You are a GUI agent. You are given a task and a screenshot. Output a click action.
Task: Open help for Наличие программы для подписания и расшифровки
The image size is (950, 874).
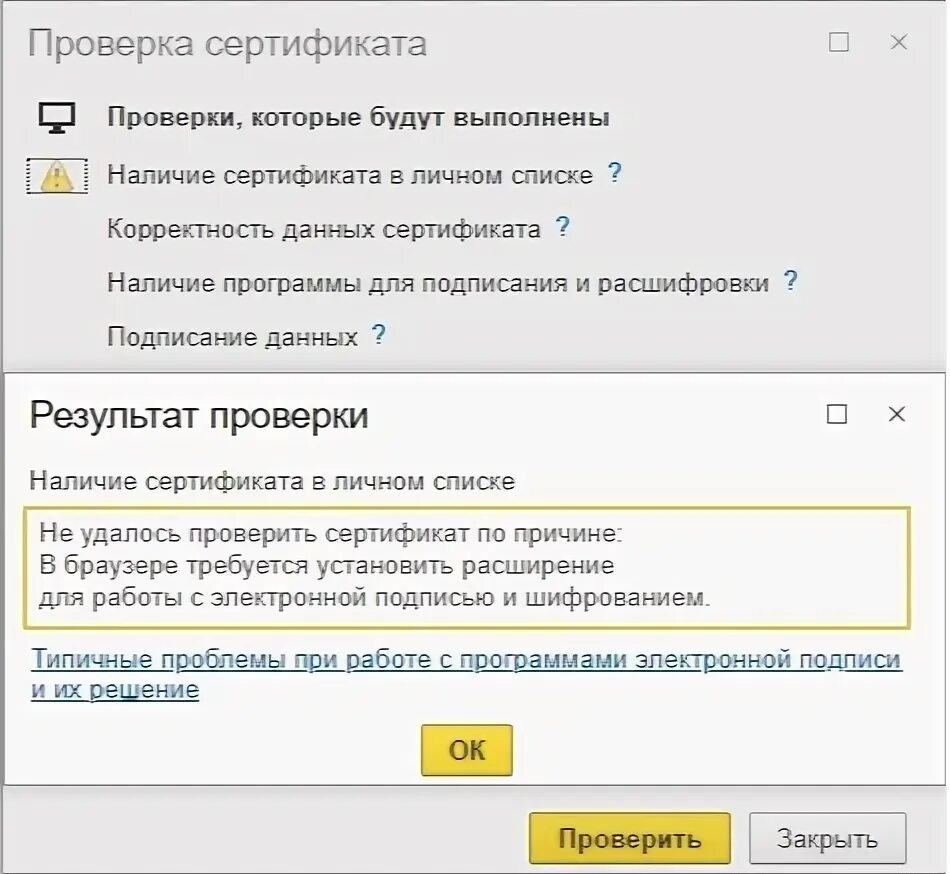[x=790, y=281]
